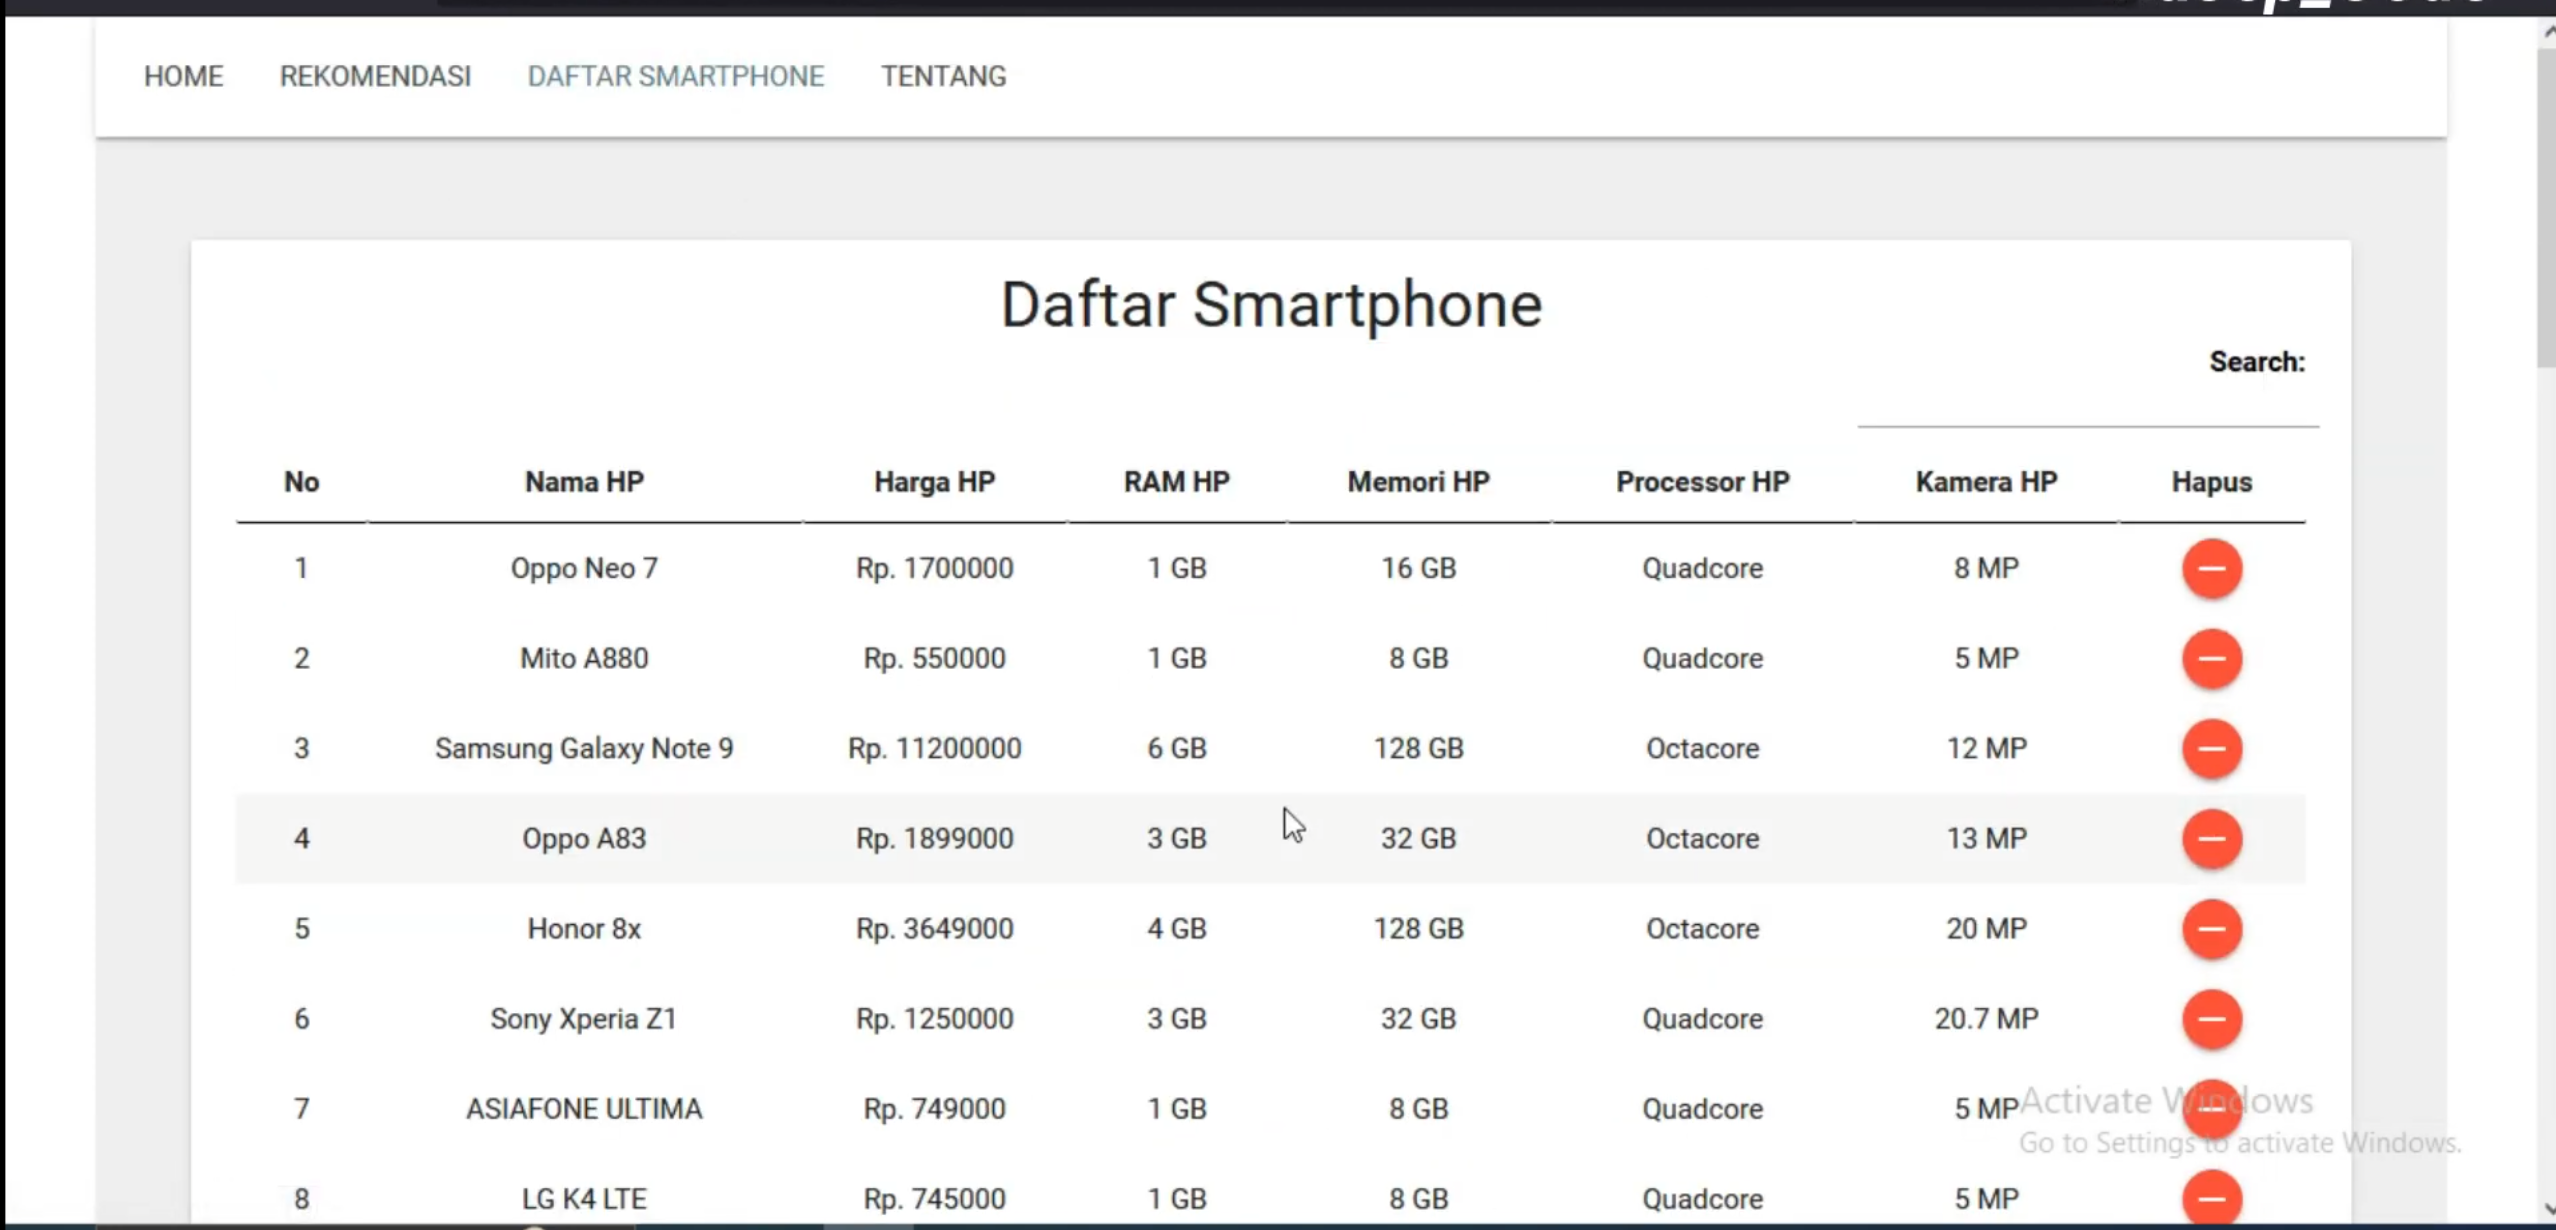Click the price 'Rp. 1250000'
Image resolution: width=2556 pixels, height=1230 pixels.
coord(934,1018)
